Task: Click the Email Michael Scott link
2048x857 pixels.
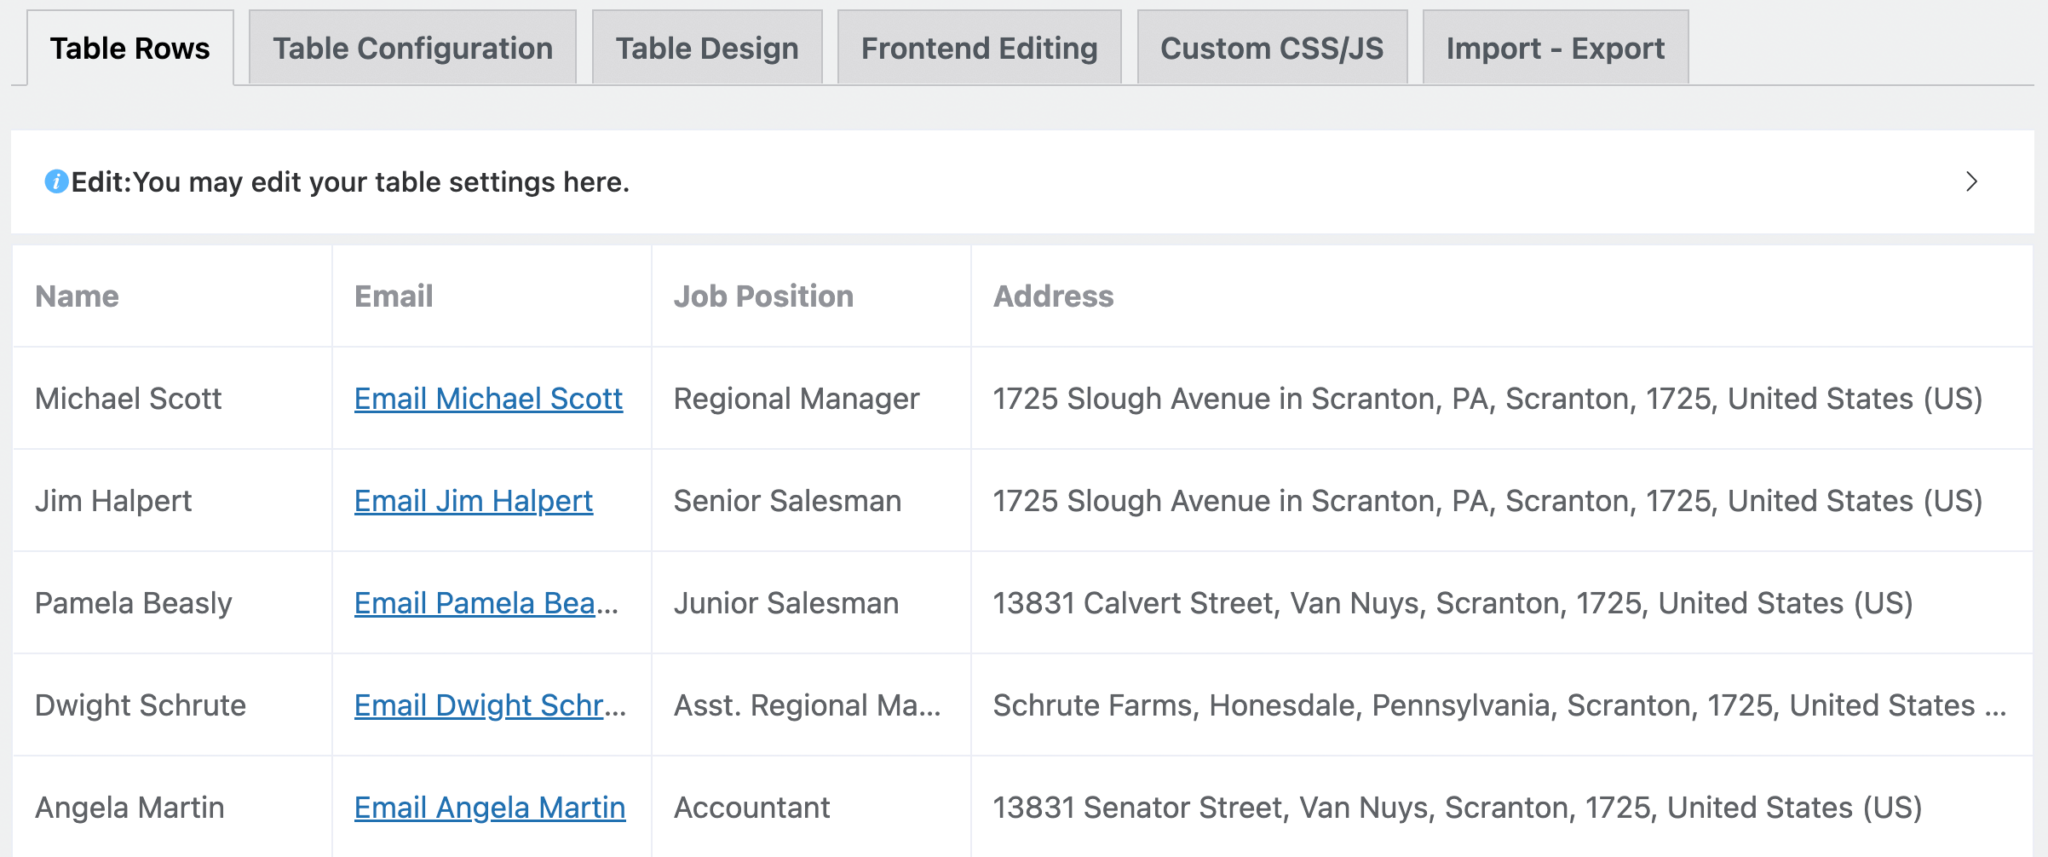Action: (x=488, y=399)
